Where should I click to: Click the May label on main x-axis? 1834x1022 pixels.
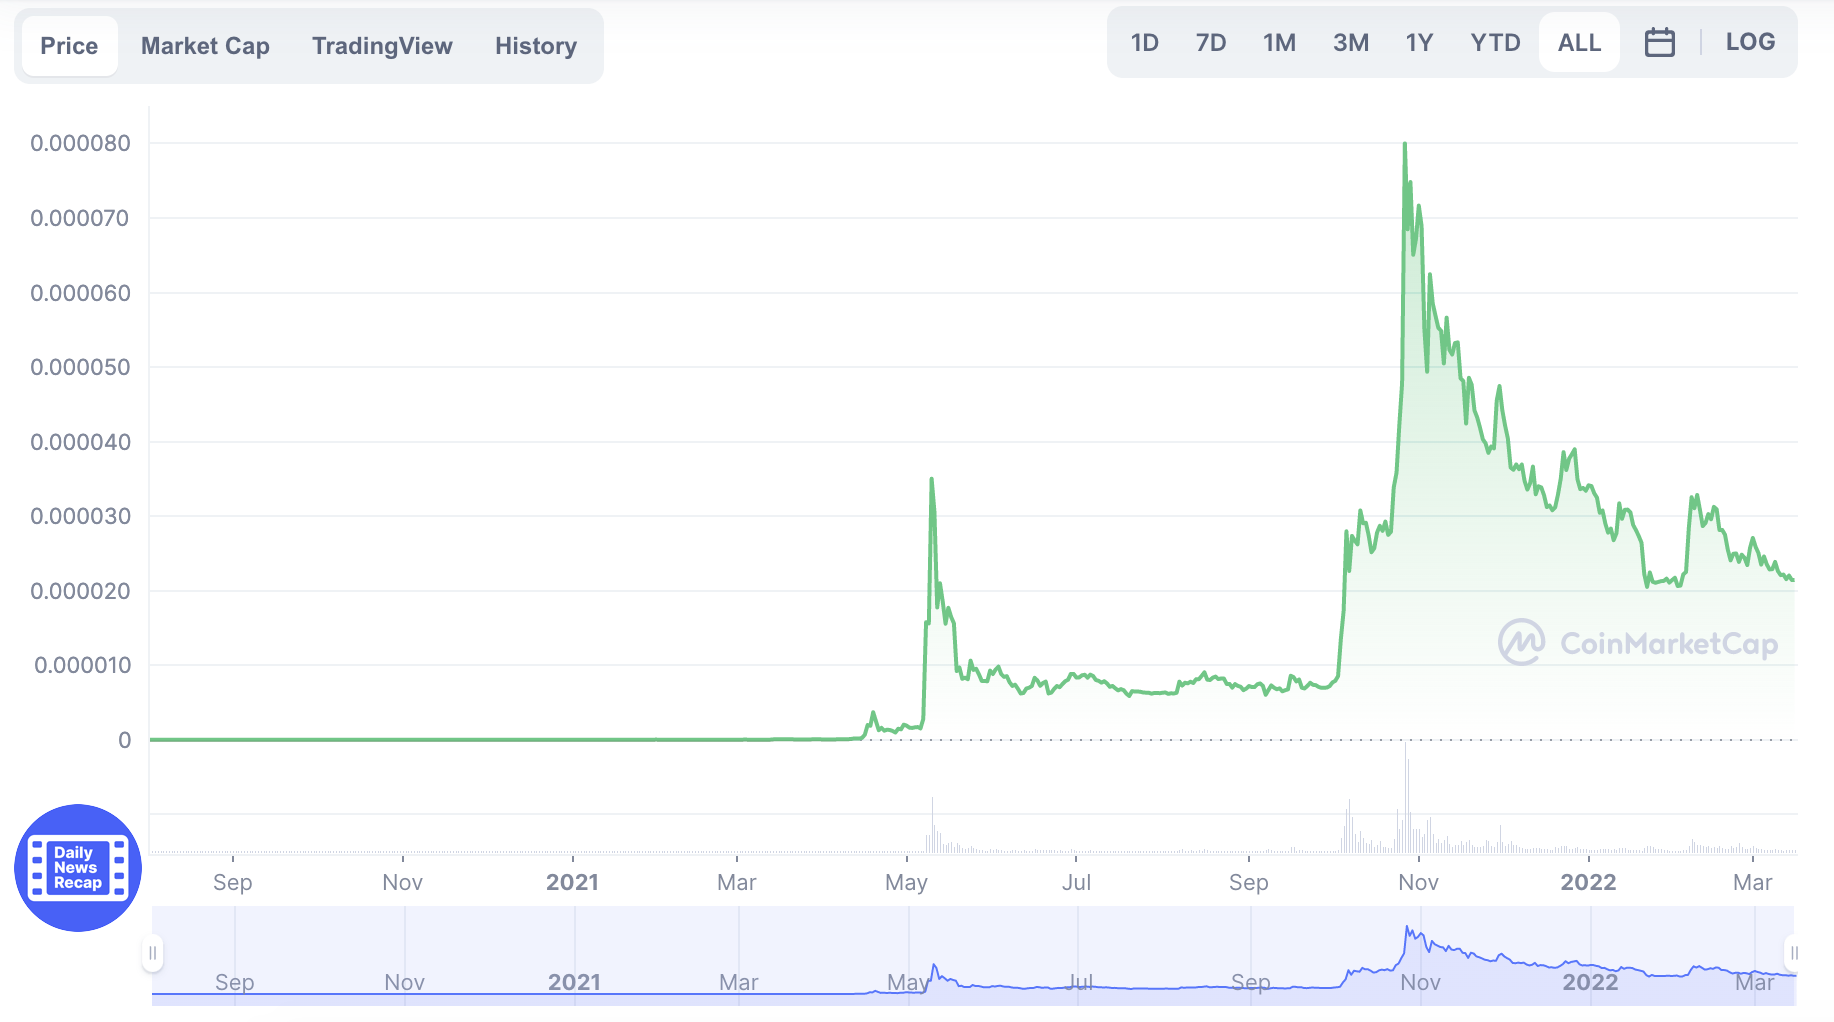pos(906,883)
